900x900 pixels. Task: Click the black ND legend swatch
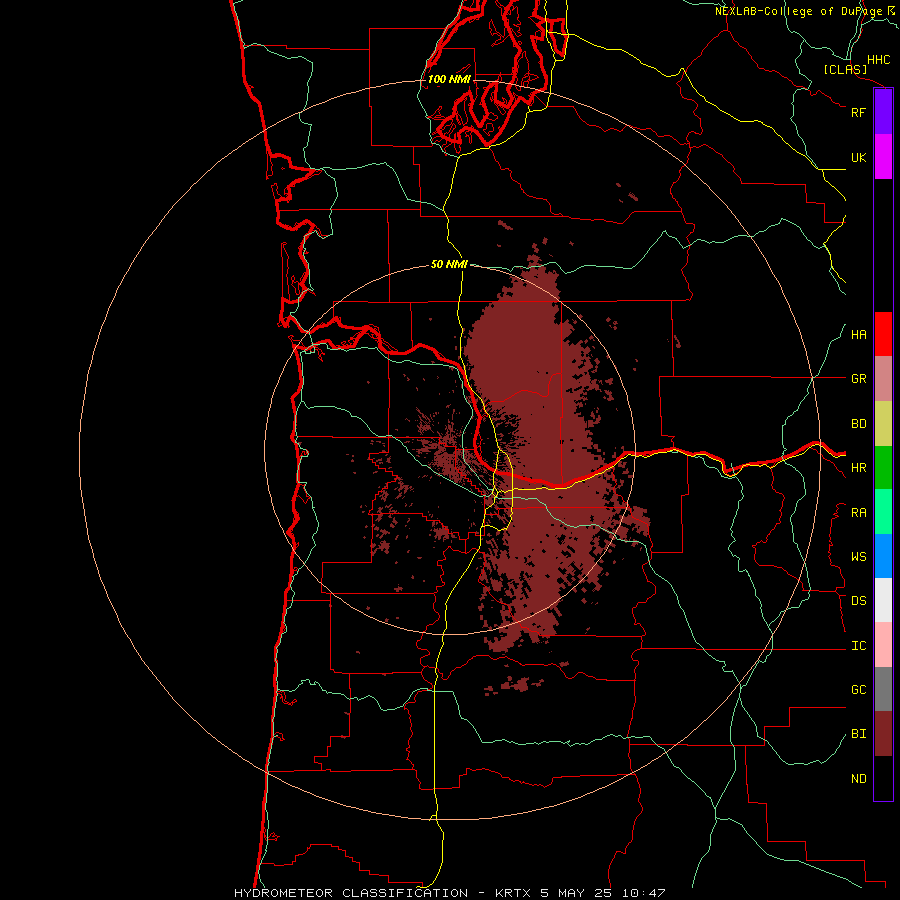pyautogui.click(x=883, y=778)
